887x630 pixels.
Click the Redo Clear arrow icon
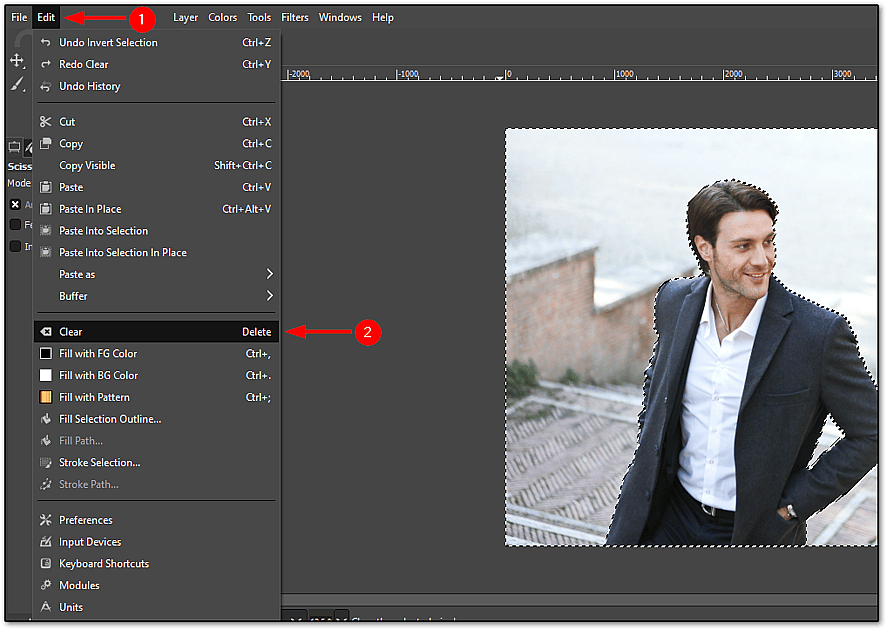[46, 64]
